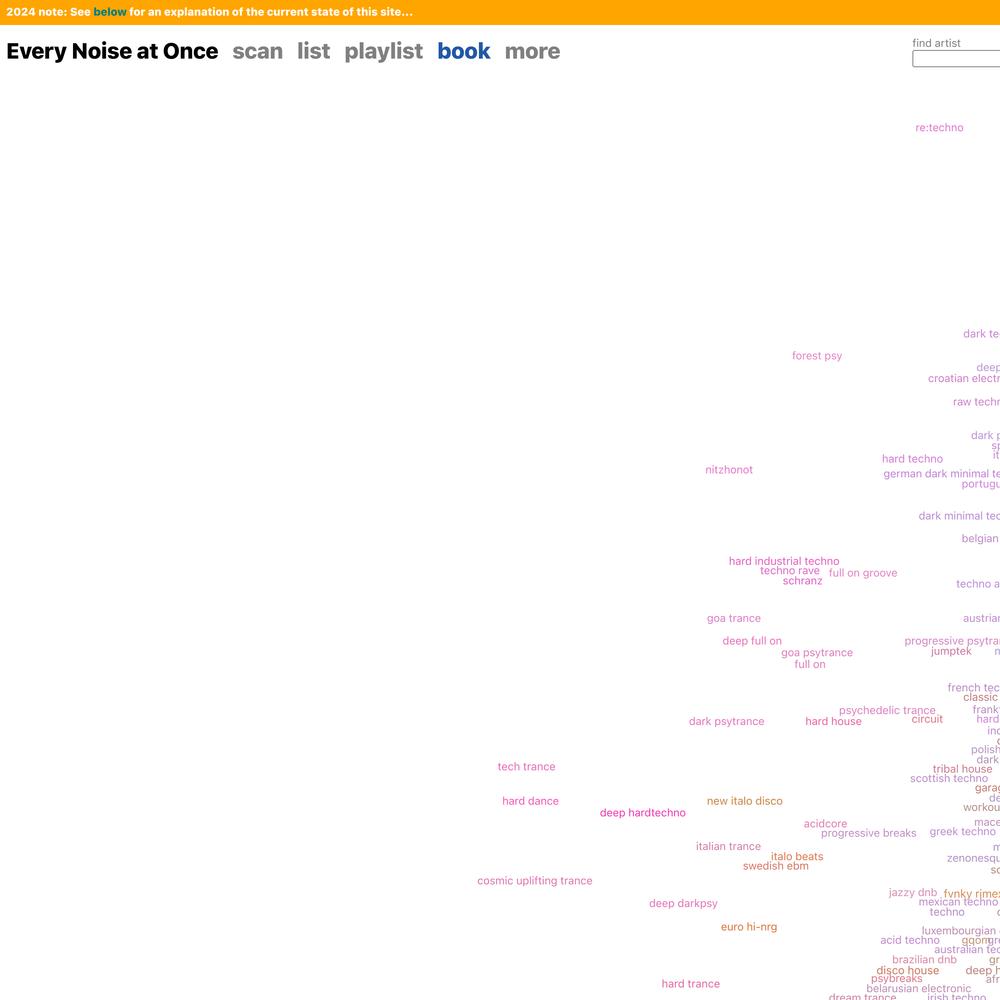Select the jazzy dnb genre
Screen dimensions: 1000x1000
(913, 893)
